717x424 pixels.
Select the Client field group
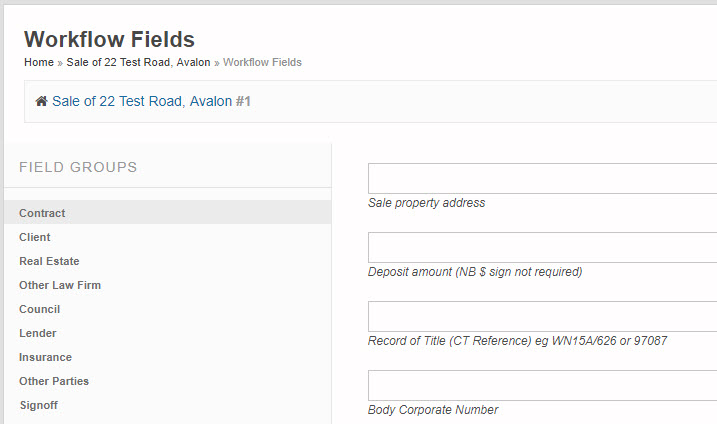tap(35, 237)
